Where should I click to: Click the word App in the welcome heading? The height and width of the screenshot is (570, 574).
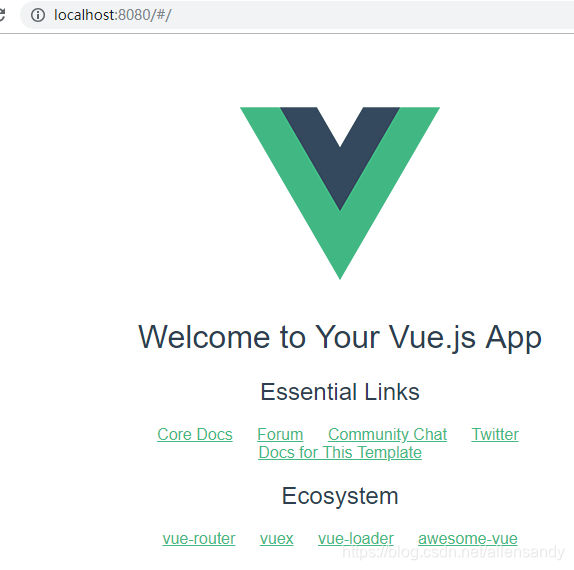click(x=514, y=338)
